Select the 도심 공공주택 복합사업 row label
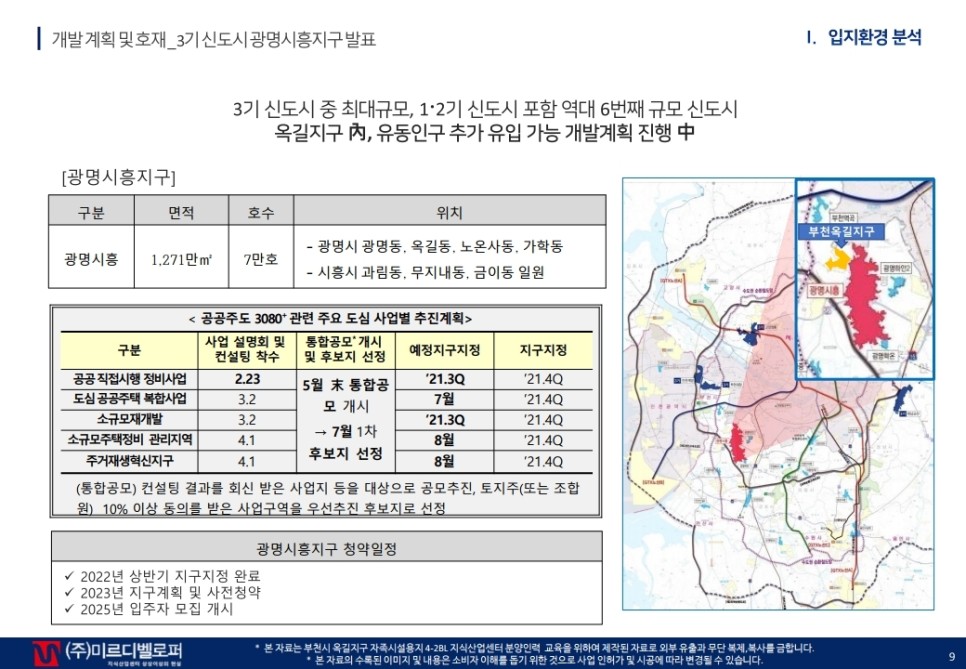 (x=129, y=399)
